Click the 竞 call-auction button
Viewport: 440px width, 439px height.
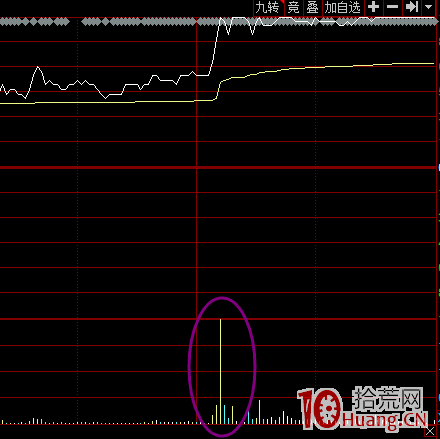pos(294,8)
